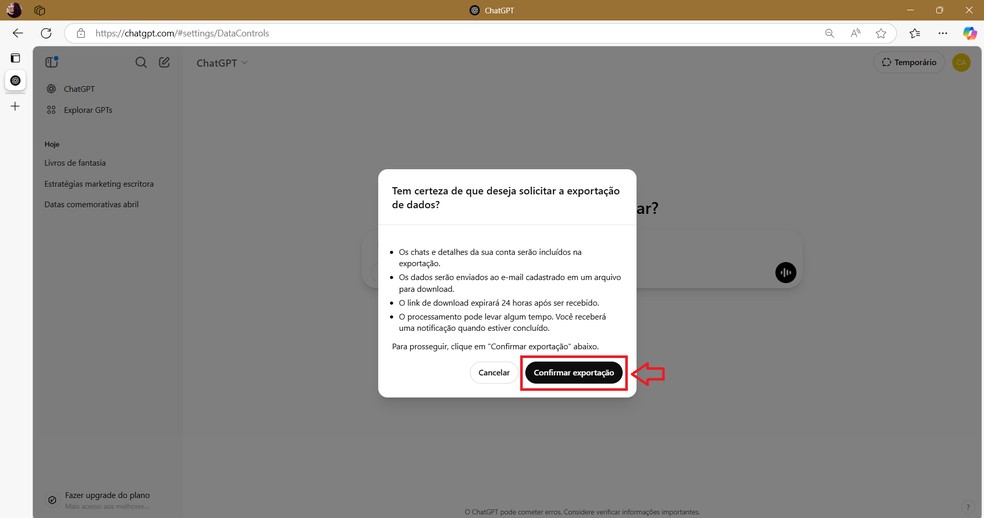Confirm the data export
The height and width of the screenshot is (518, 984).
(x=574, y=372)
